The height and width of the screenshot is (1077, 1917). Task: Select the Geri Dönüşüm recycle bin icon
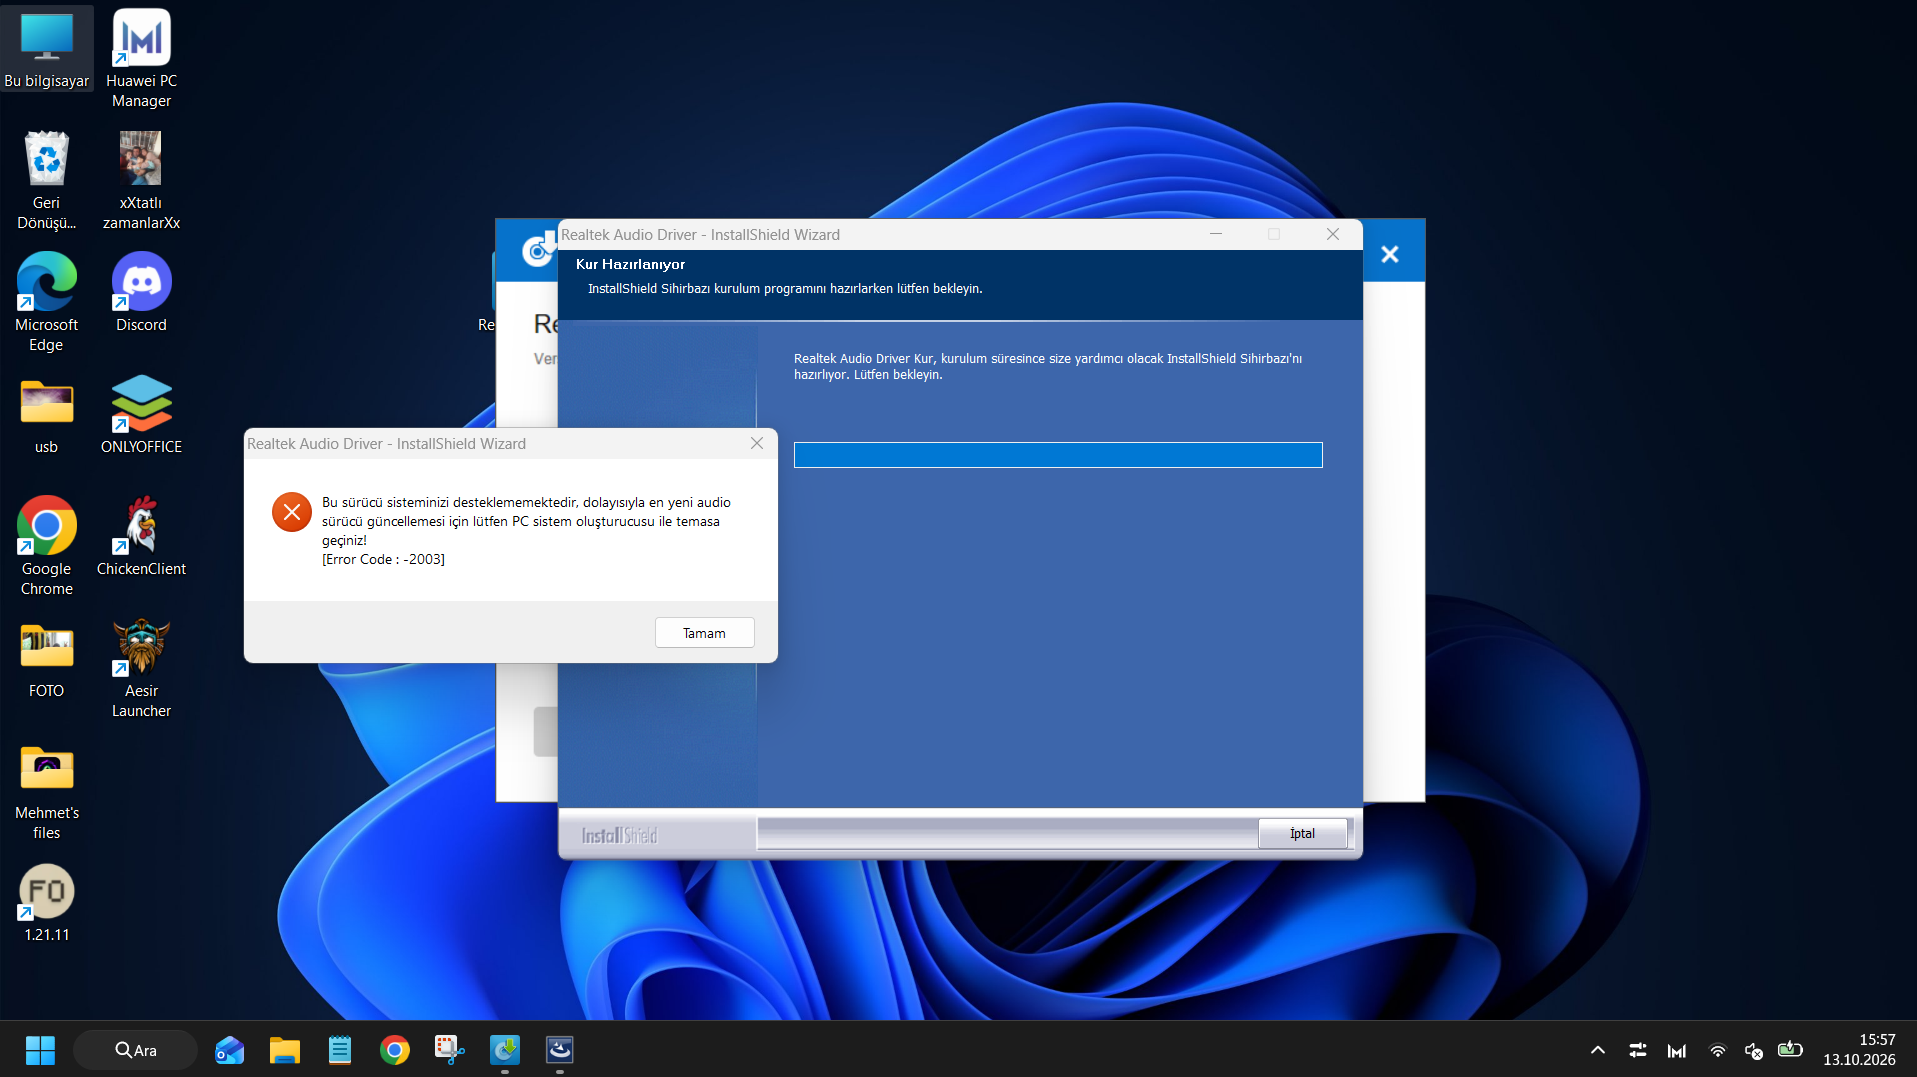point(47,181)
